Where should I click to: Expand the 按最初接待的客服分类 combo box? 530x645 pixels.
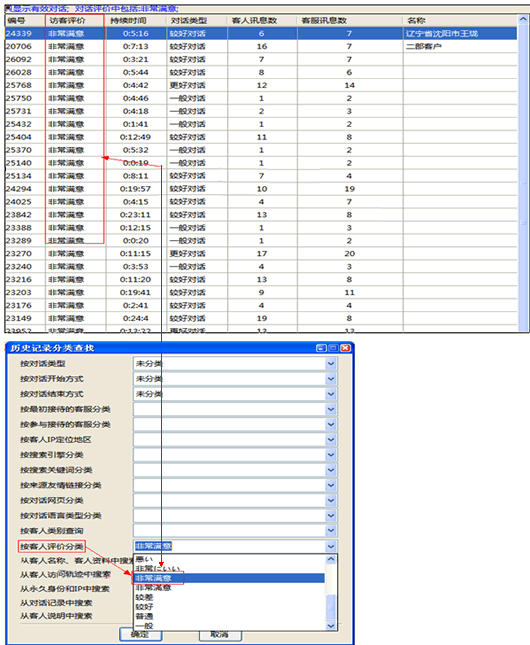coord(331,409)
